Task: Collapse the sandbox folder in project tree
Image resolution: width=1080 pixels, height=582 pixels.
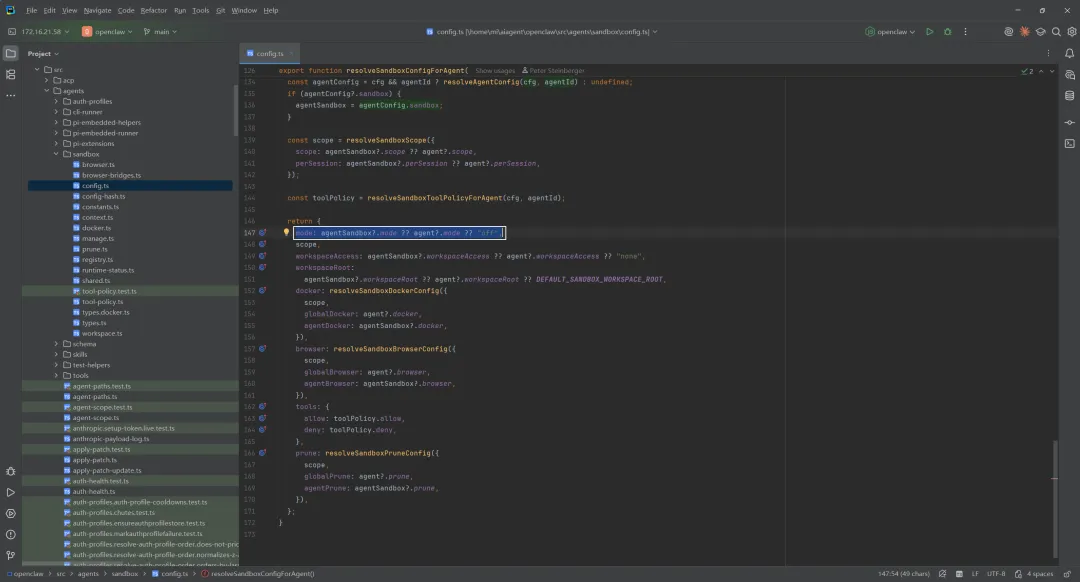Action: (56, 154)
